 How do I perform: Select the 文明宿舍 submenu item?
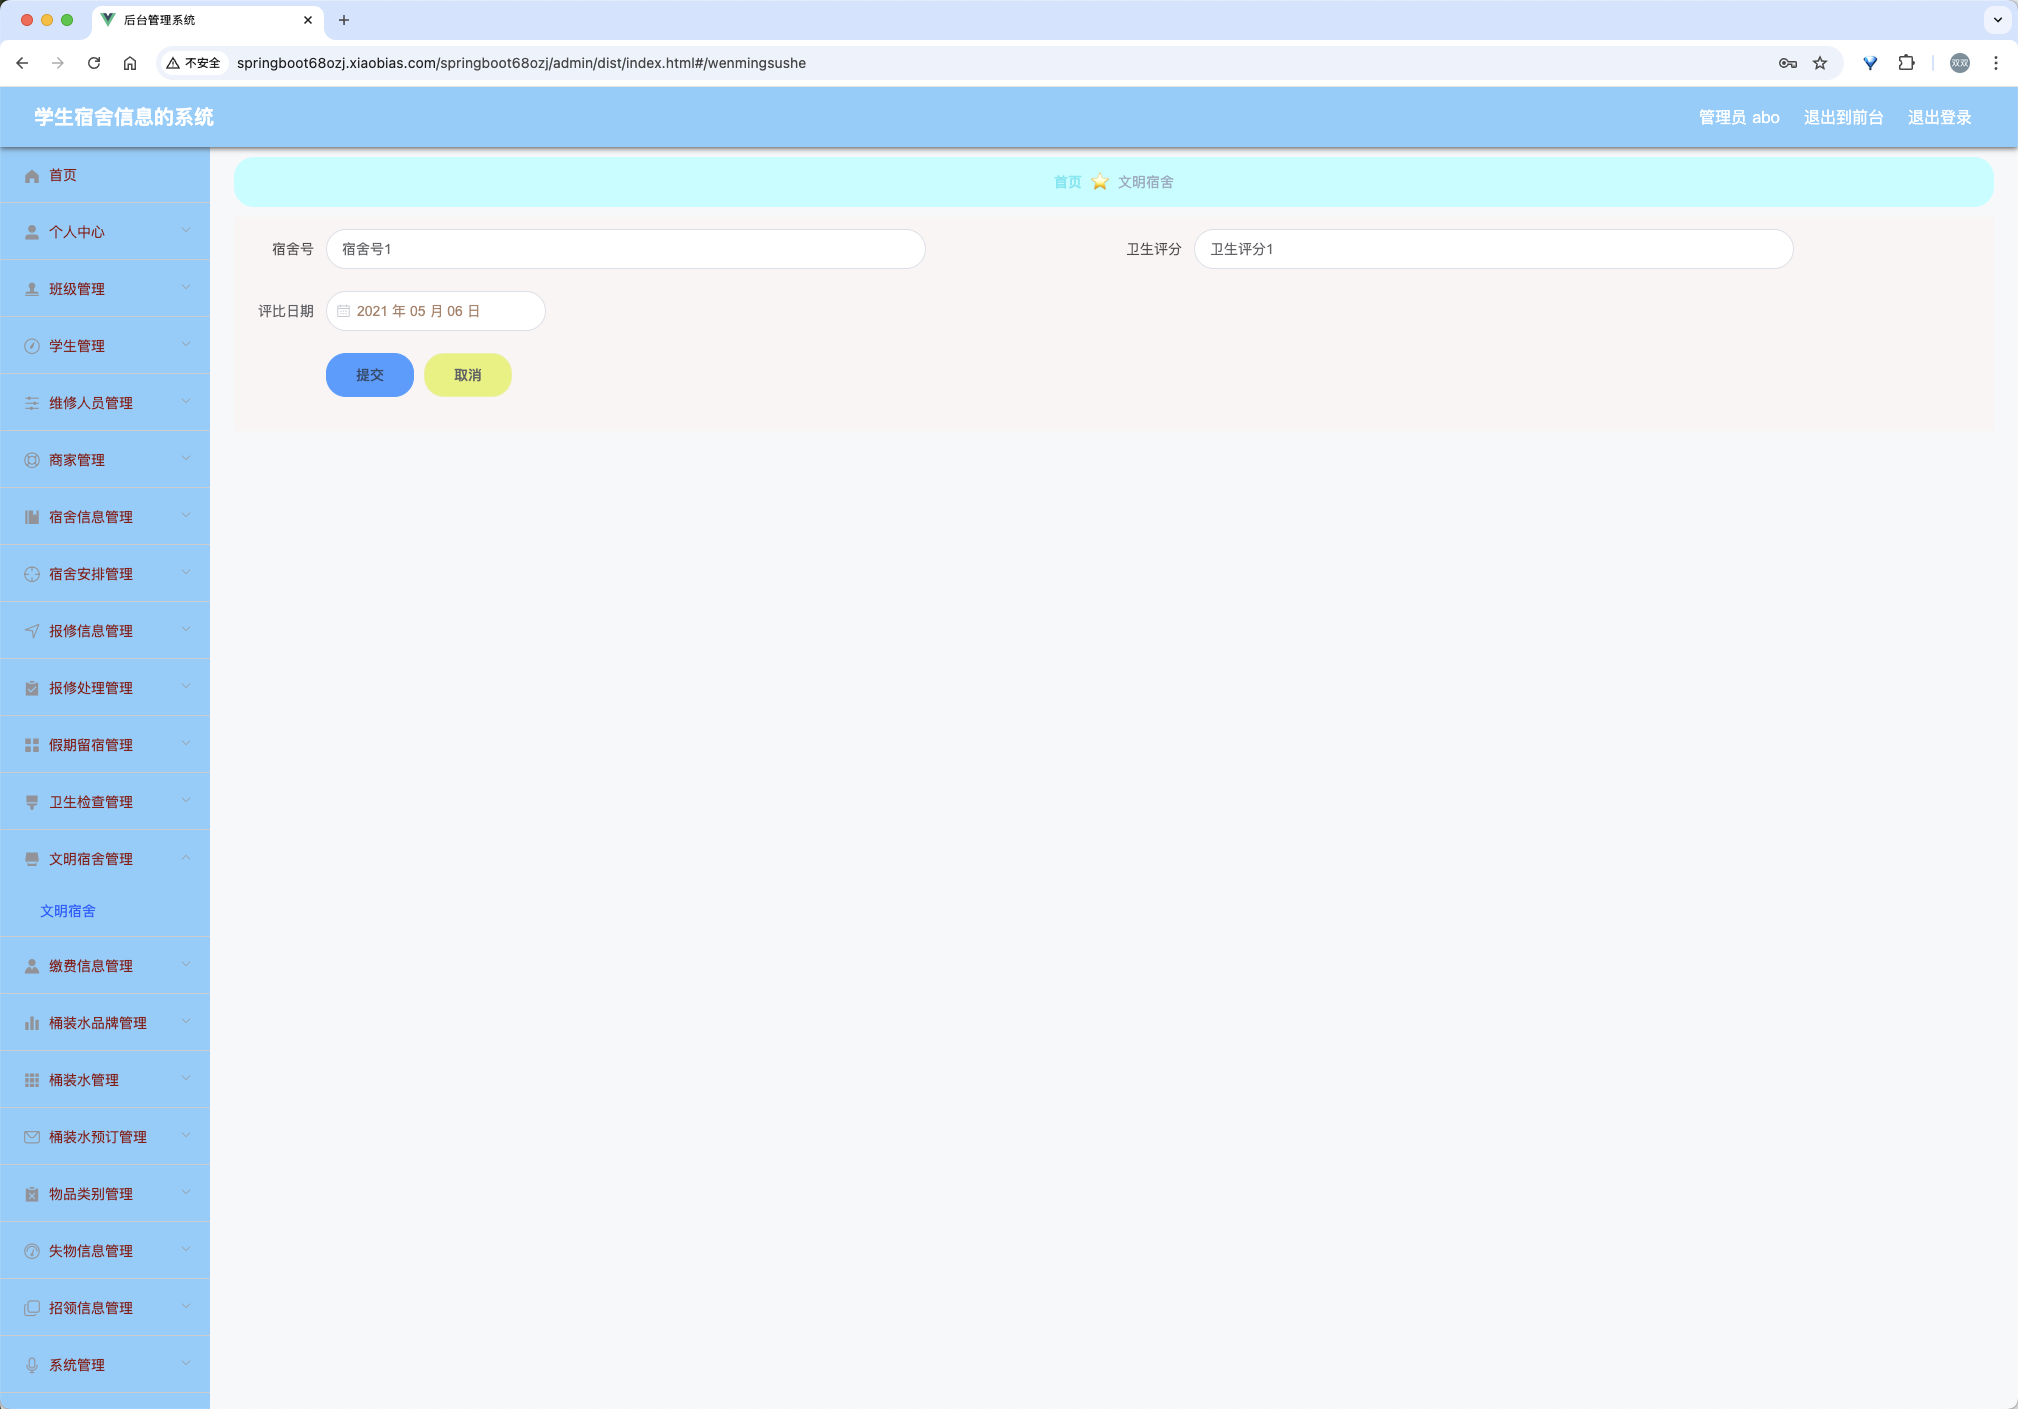click(x=68, y=911)
